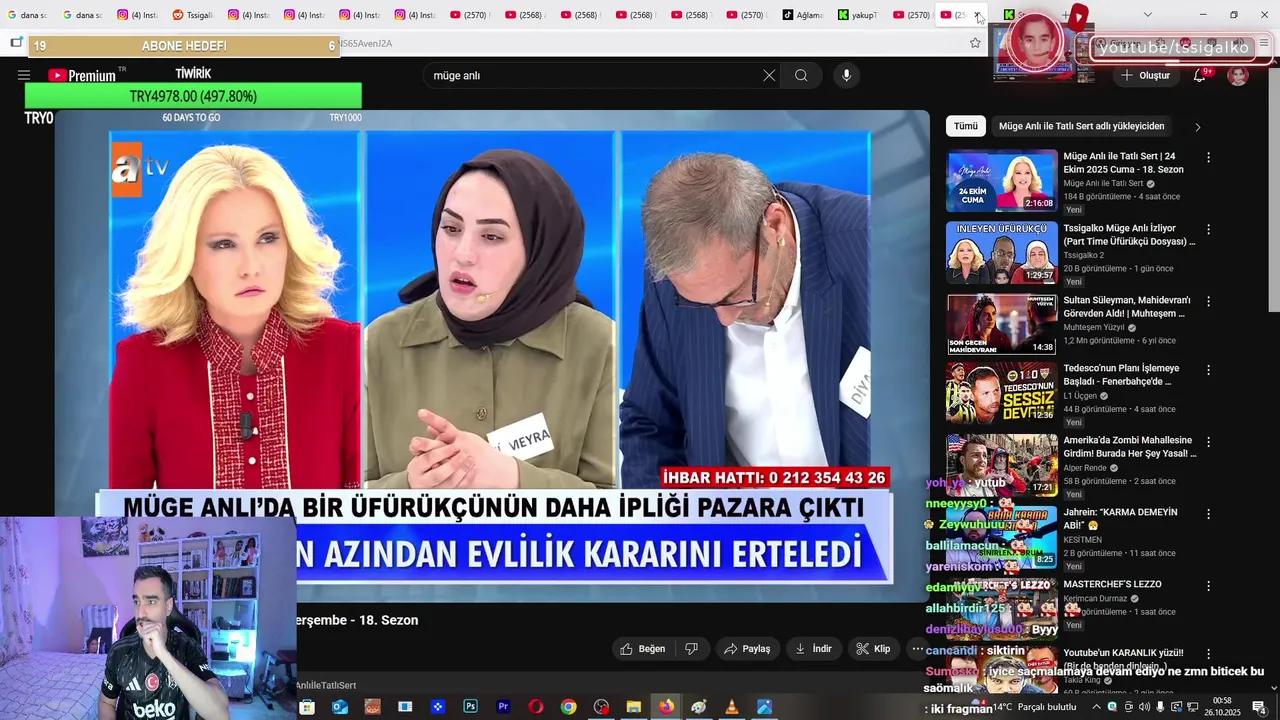This screenshot has height=720, width=1280.
Task: Show hidden system tray icons chevron
Action: [x=1097, y=707]
